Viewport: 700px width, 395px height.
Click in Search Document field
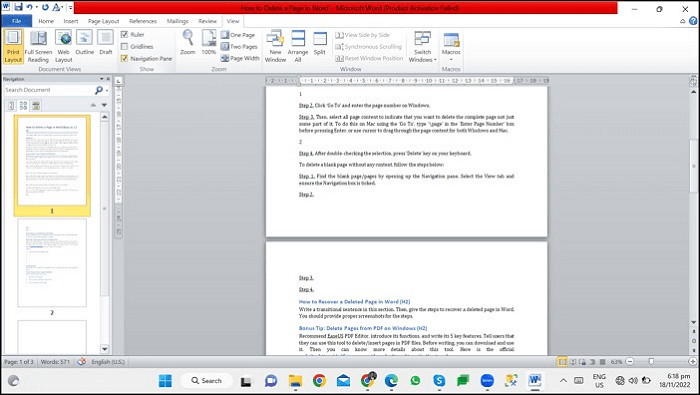point(48,90)
